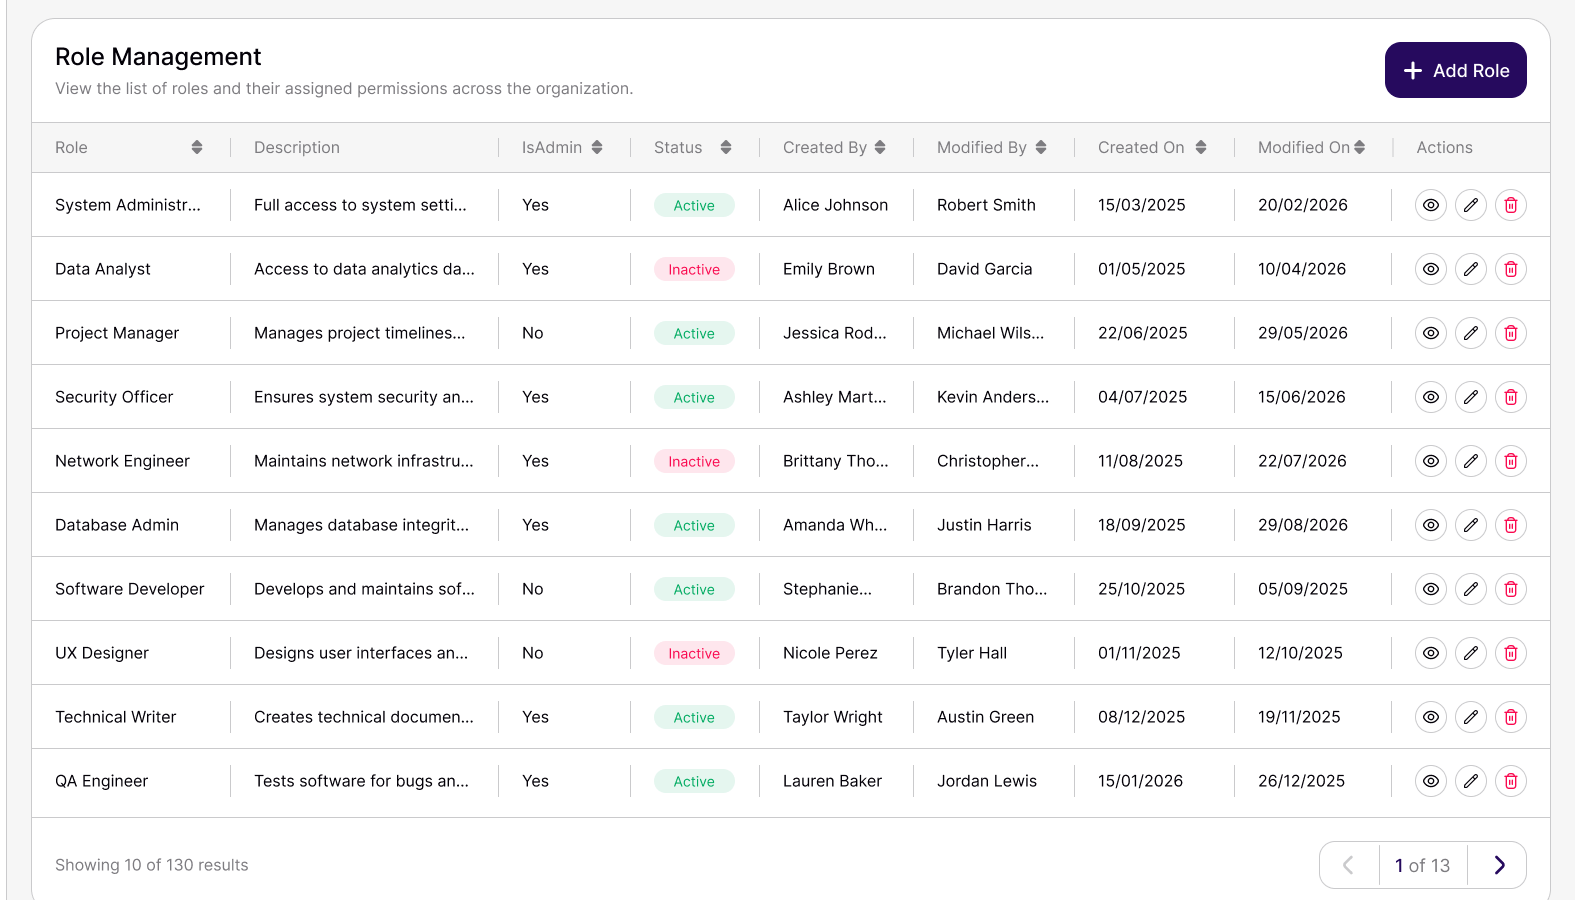Click the '05/09/2025' modified date
Image resolution: width=1575 pixels, height=900 pixels.
click(1303, 589)
